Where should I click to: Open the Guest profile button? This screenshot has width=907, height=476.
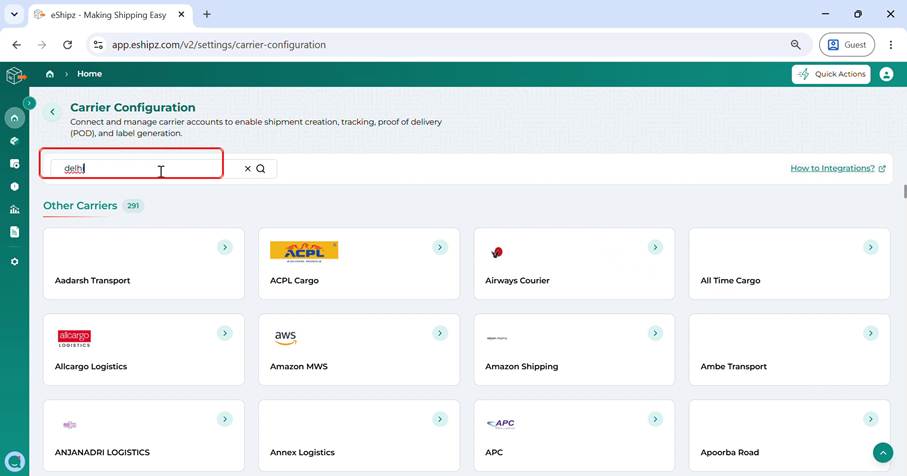847,45
